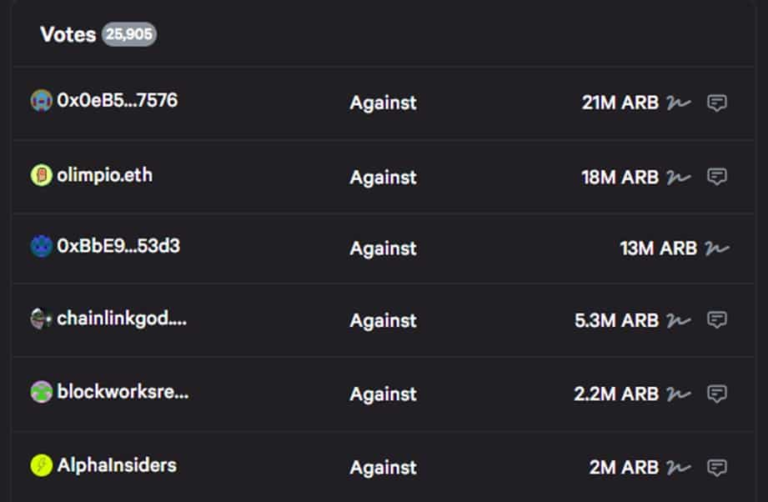Click the olimpio.eth voter avatar
Image resolution: width=768 pixels, height=502 pixels.
[x=41, y=176]
